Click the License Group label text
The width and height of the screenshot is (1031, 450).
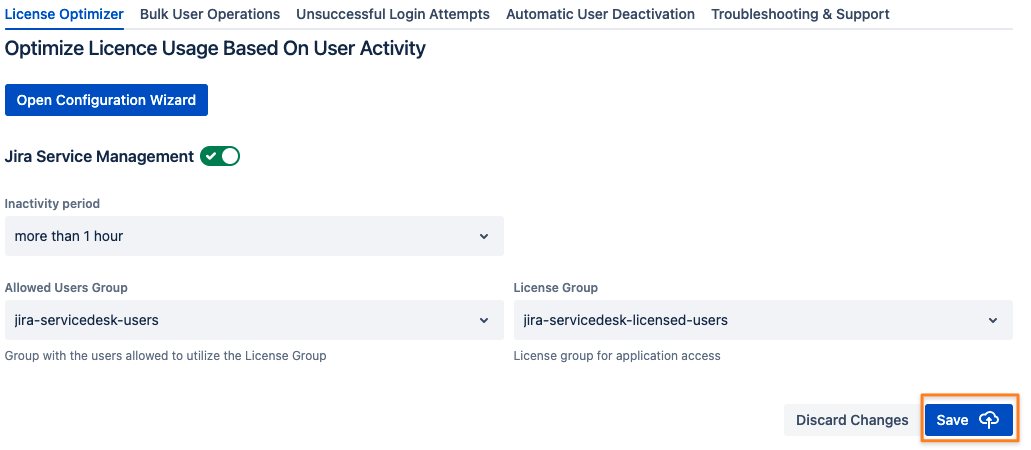coord(556,288)
